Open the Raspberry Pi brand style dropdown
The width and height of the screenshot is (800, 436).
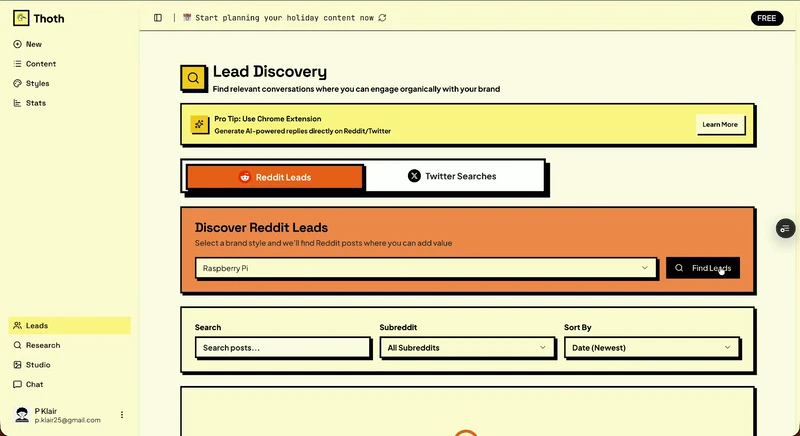(x=426, y=268)
